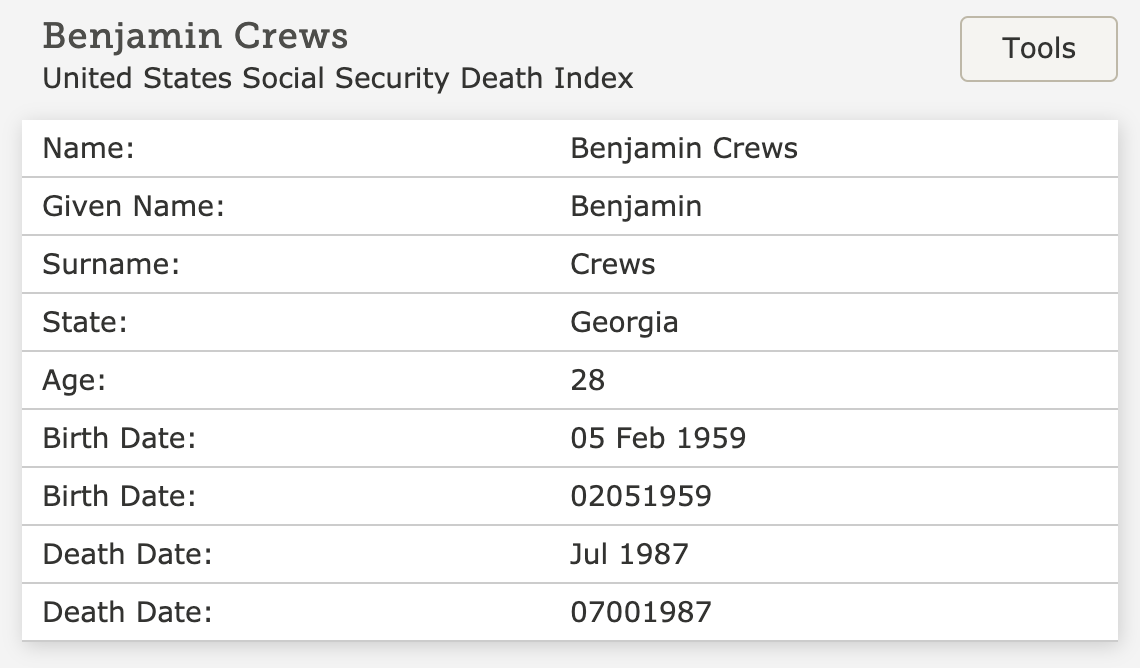The height and width of the screenshot is (668, 1140).
Task: Click the Benjamin Crews page heading
Action: point(195,36)
